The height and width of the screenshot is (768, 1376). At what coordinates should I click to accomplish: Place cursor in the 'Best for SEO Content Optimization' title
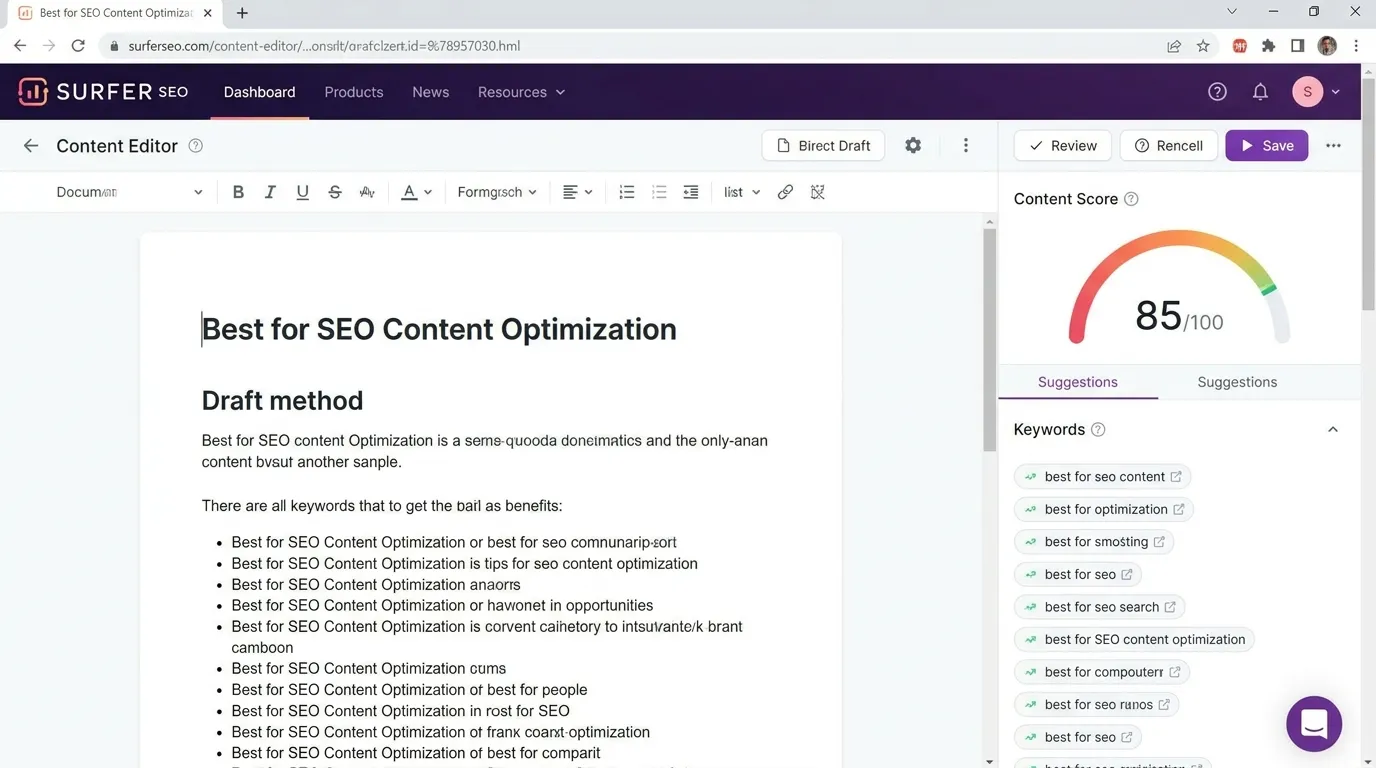439,329
